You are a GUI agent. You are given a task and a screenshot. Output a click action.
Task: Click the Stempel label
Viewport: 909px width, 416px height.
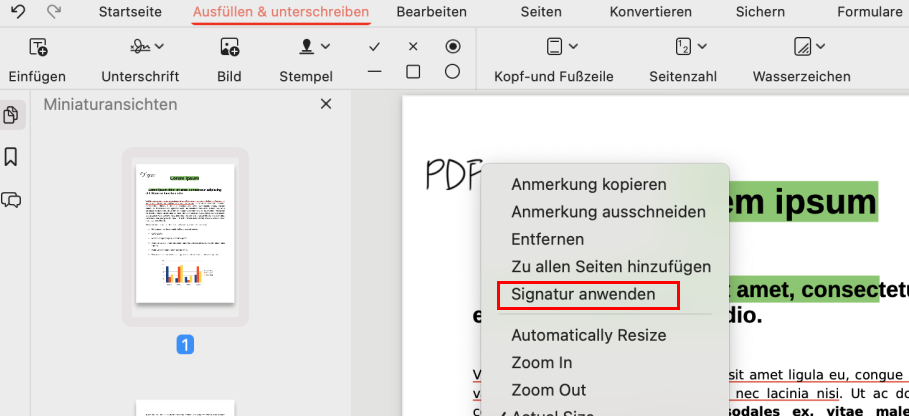(306, 76)
